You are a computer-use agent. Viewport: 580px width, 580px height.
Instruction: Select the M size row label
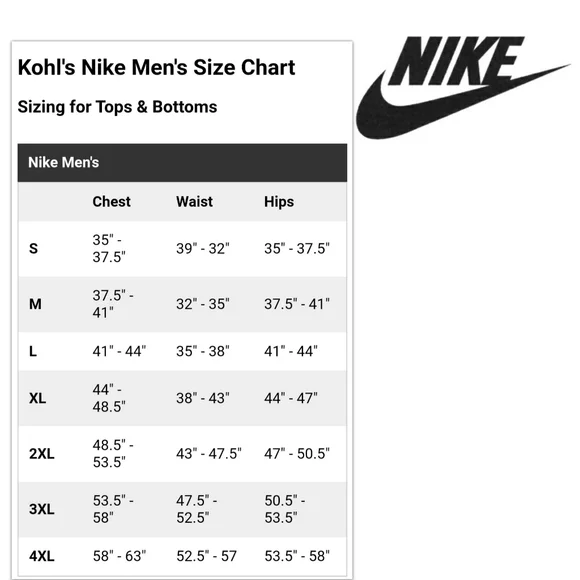pyautogui.click(x=35, y=304)
